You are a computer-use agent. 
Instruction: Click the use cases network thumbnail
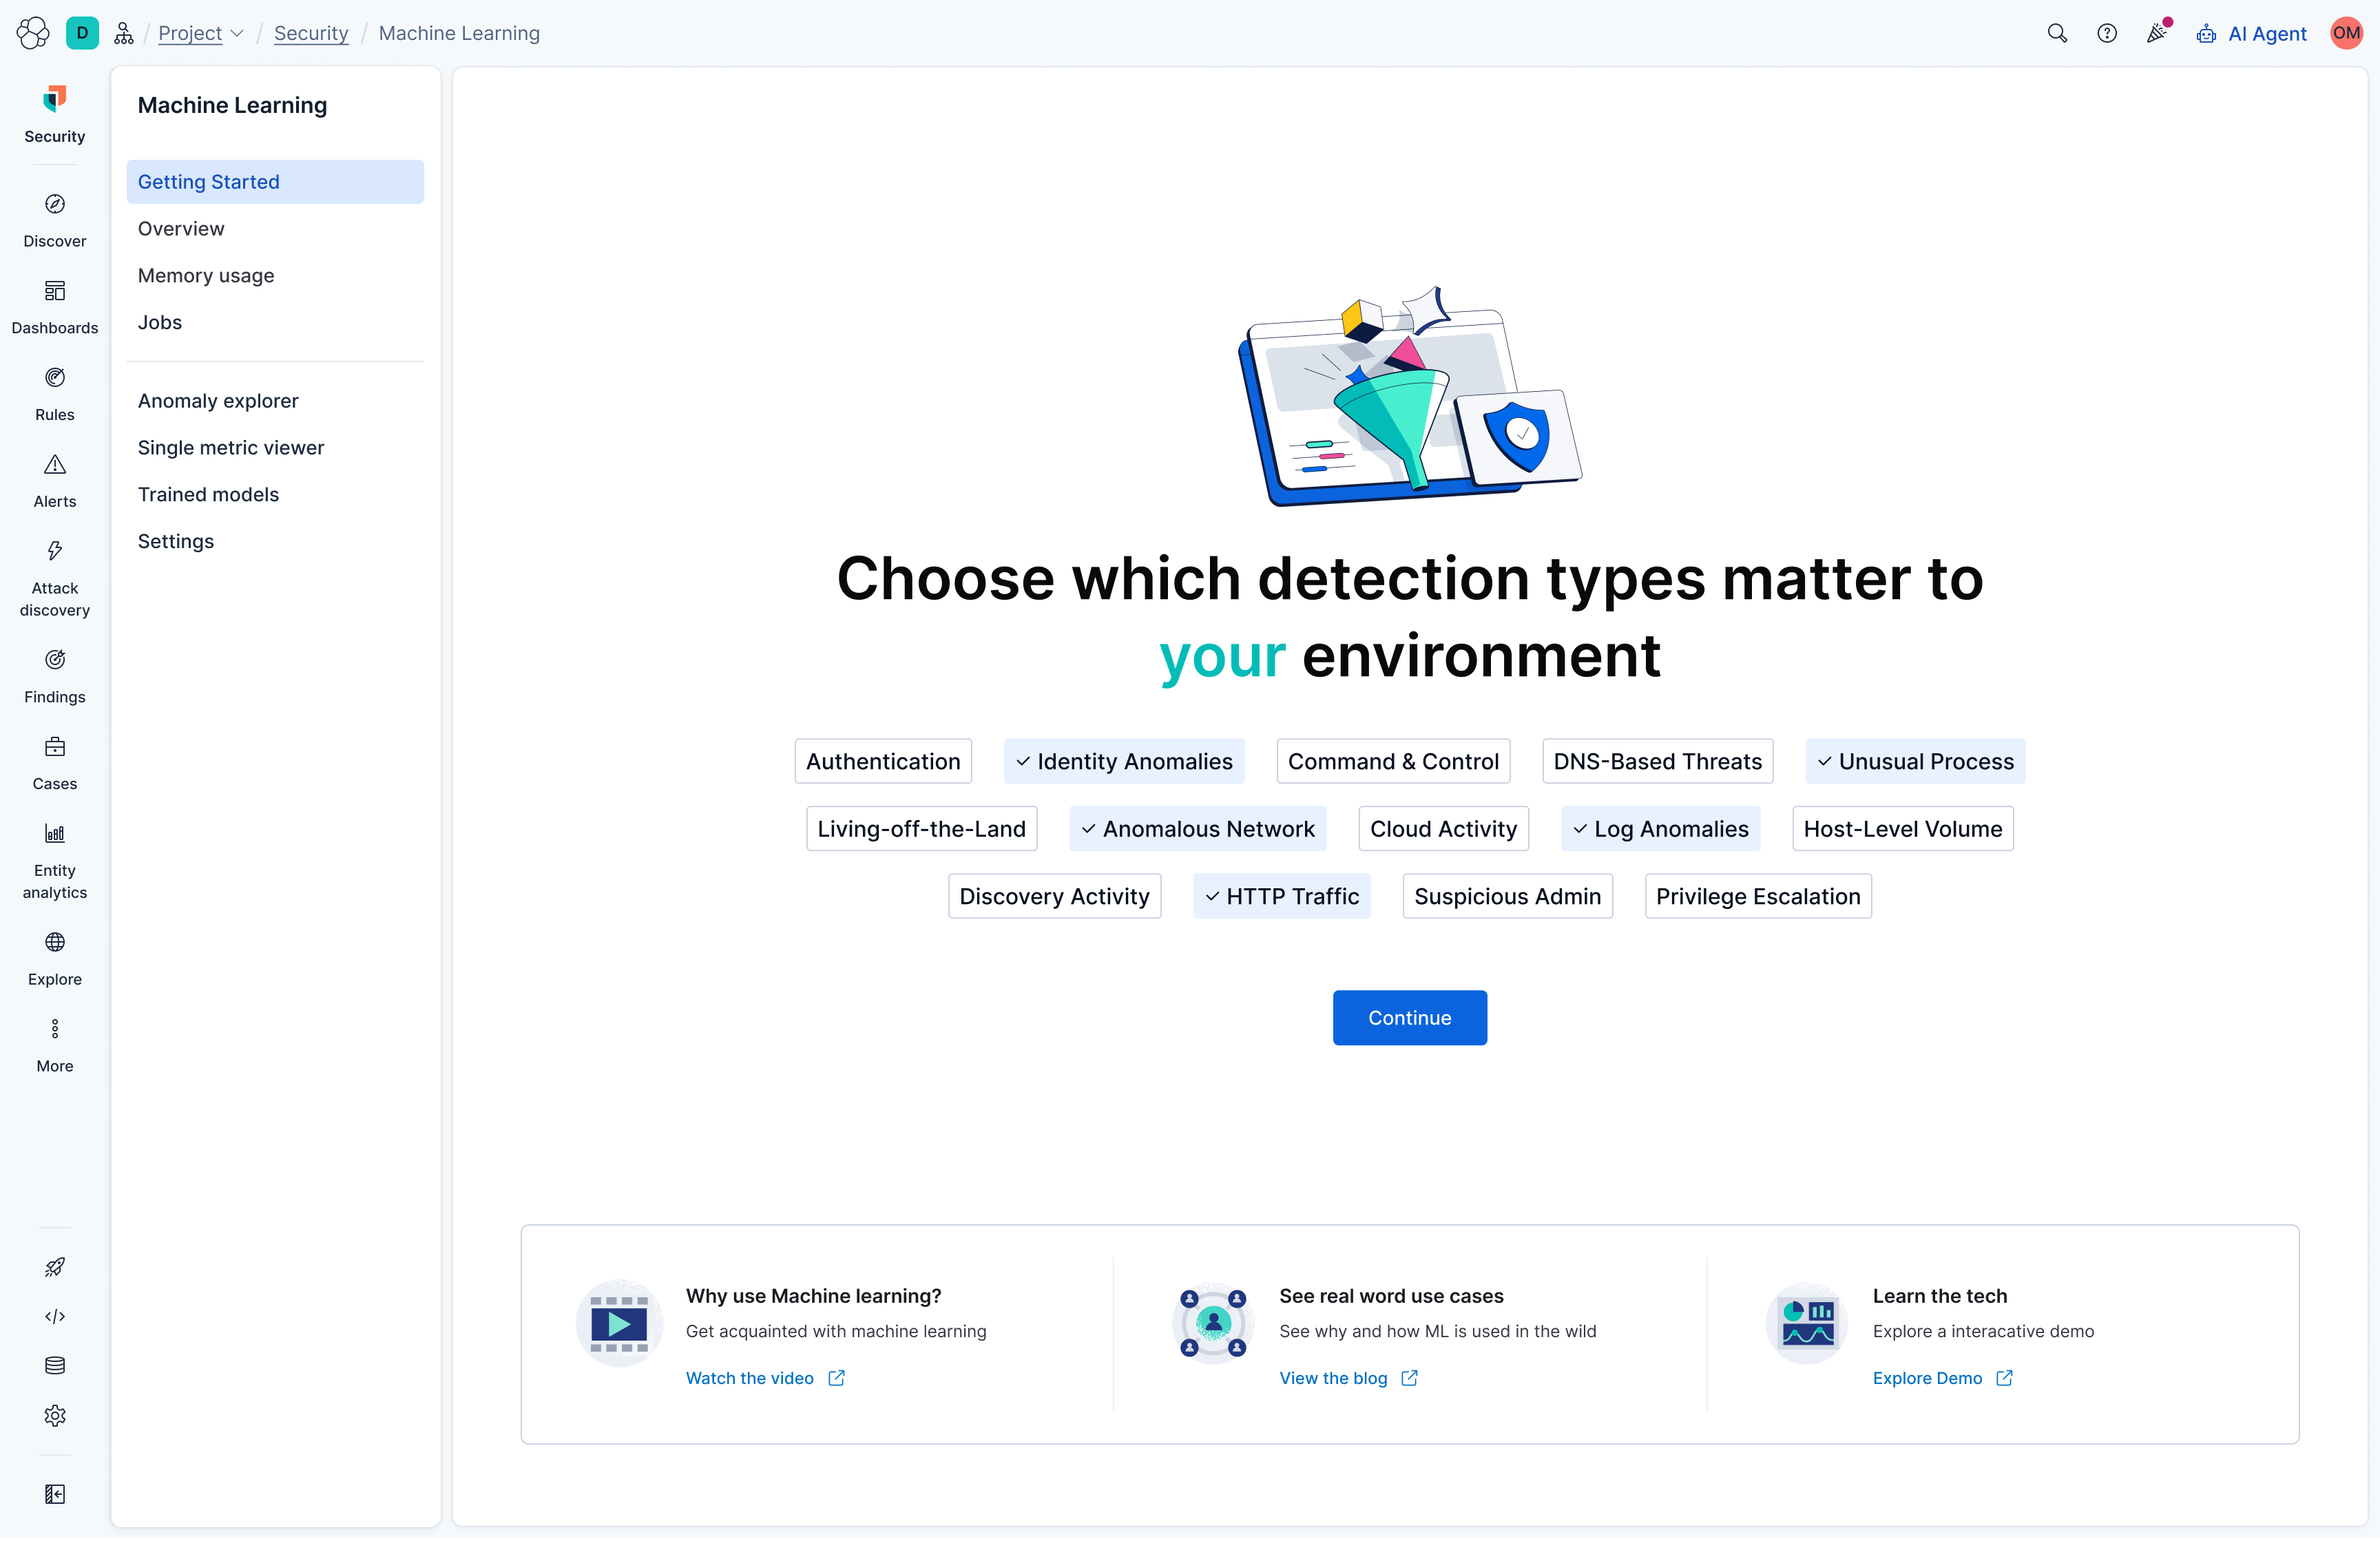click(x=1213, y=1323)
